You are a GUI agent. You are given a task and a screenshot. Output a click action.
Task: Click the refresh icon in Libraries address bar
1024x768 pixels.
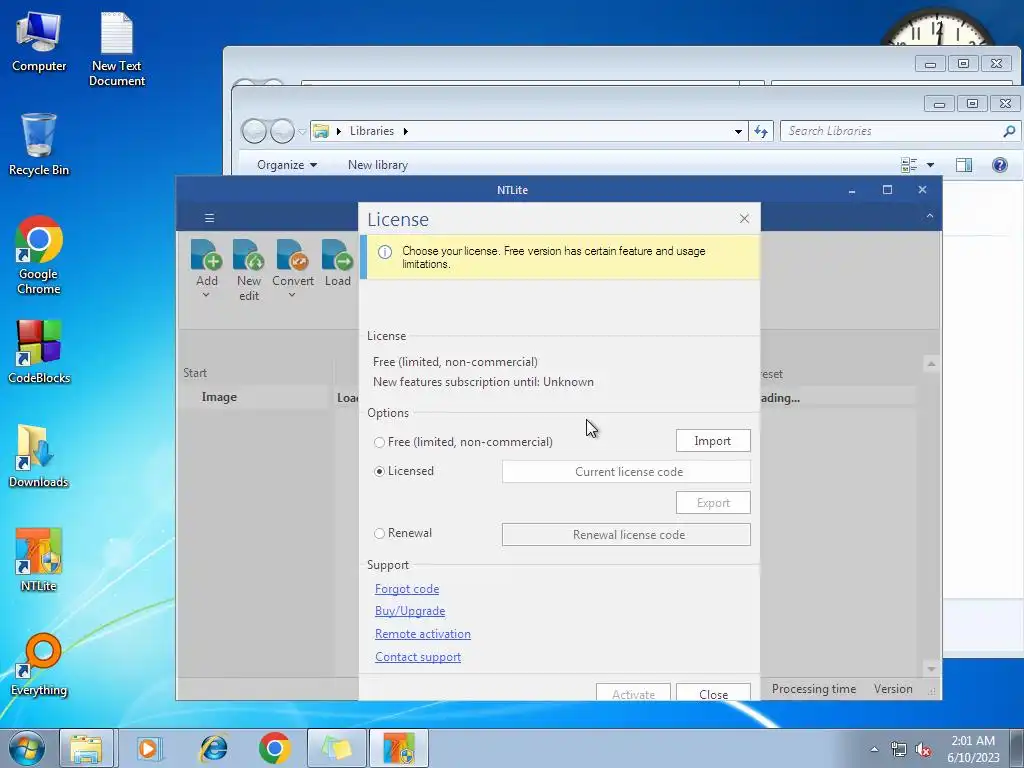(761, 131)
